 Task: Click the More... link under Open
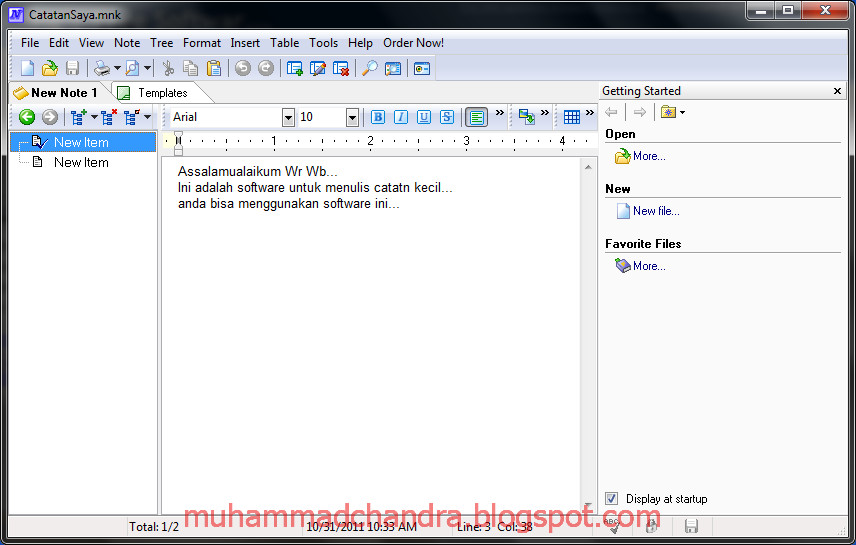click(649, 156)
